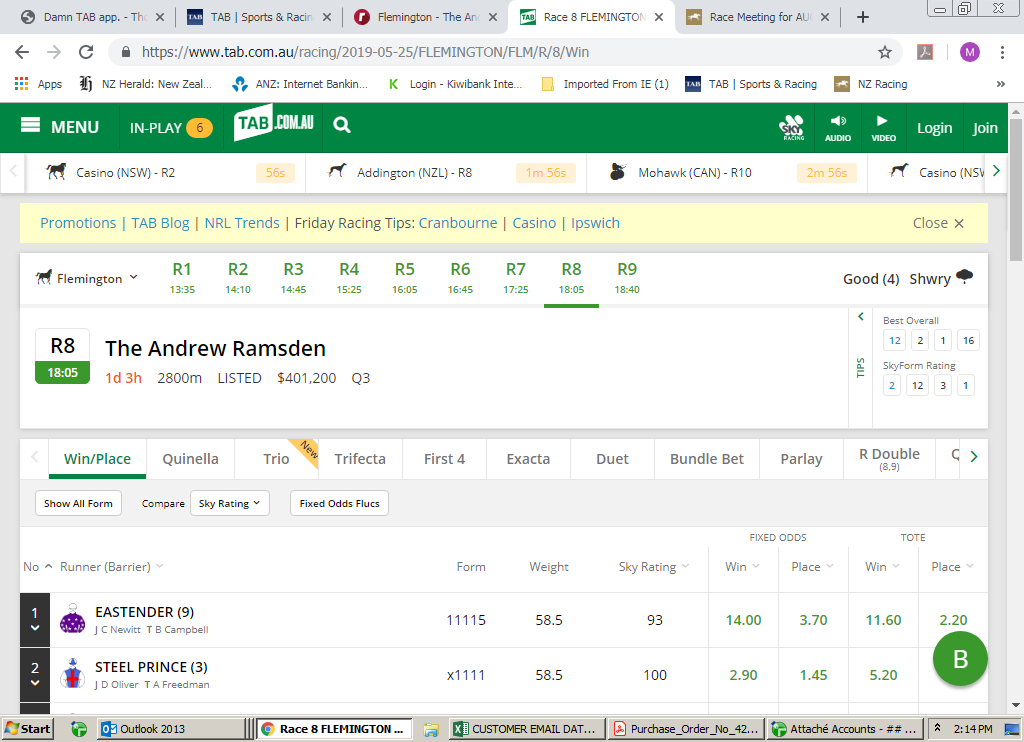Open Chrome profile avatar M
This screenshot has width=1024, height=742.
(969, 52)
